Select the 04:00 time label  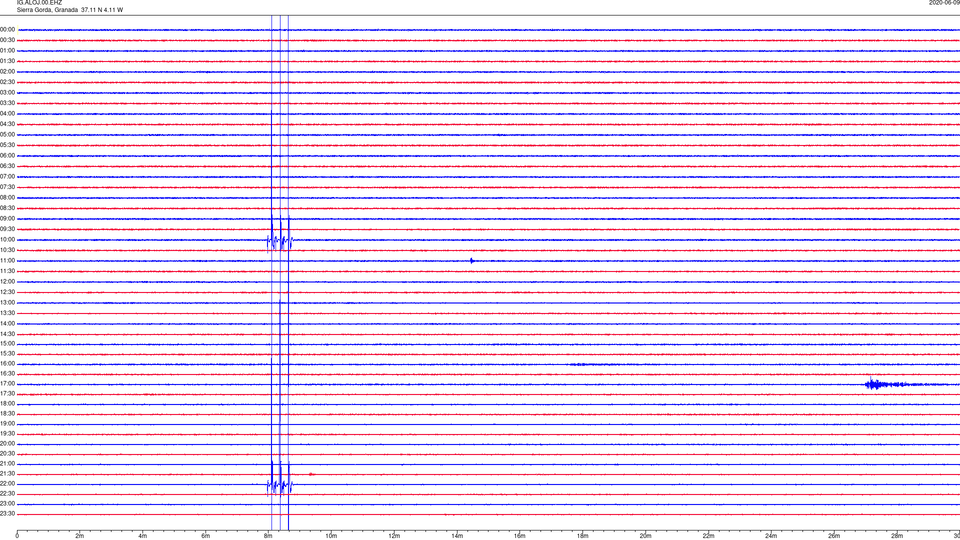click(8, 114)
